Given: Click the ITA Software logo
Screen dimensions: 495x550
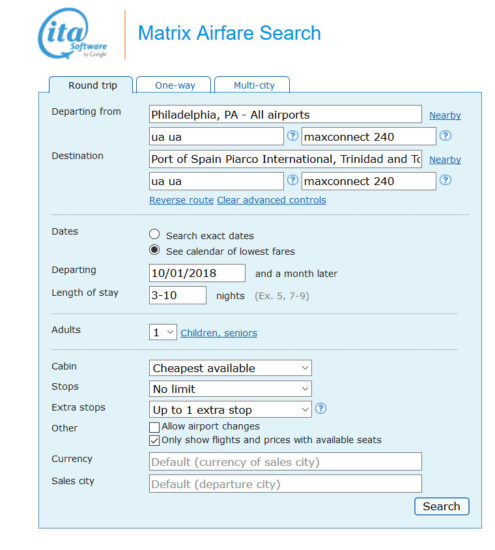Looking at the screenshot, I should [72, 34].
